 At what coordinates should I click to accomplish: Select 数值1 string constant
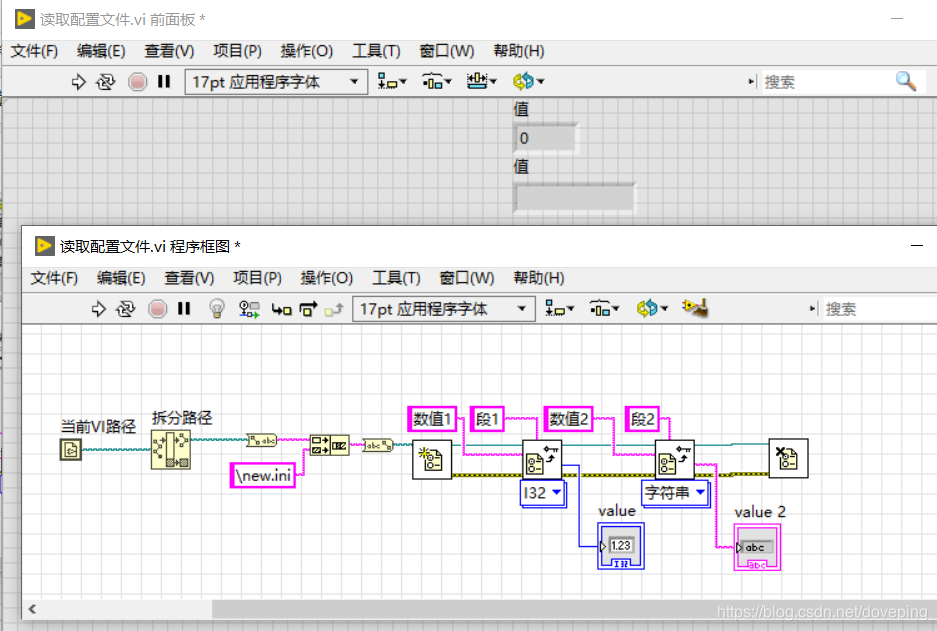pos(432,419)
